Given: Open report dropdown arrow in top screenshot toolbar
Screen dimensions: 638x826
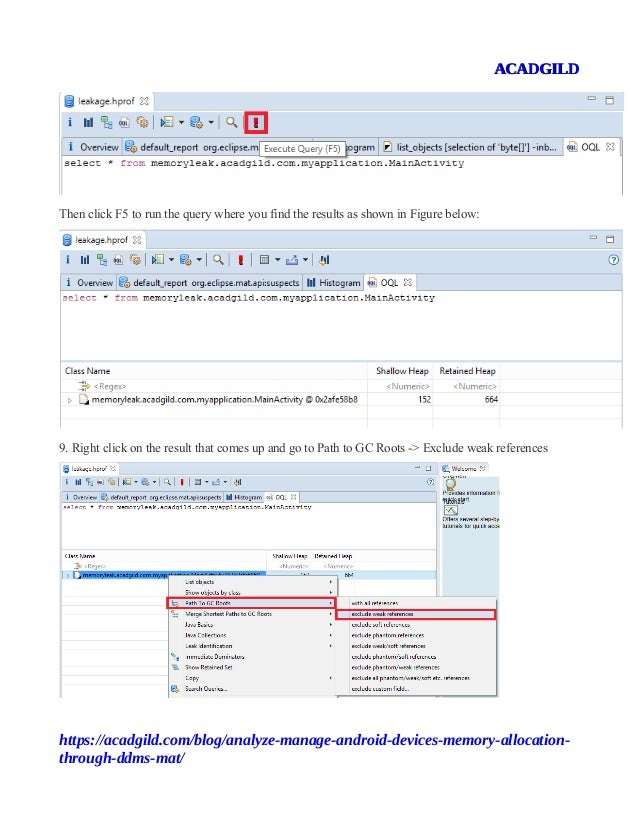Looking at the screenshot, I should coord(181,123).
